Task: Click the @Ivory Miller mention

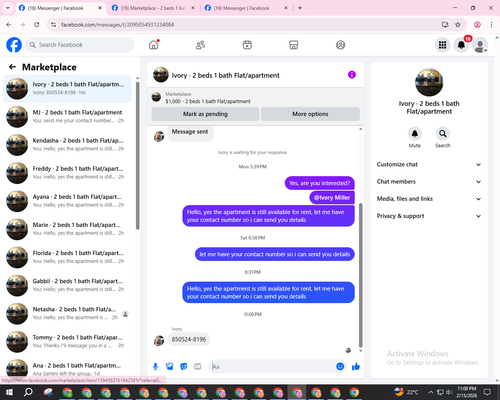Action: point(332,197)
